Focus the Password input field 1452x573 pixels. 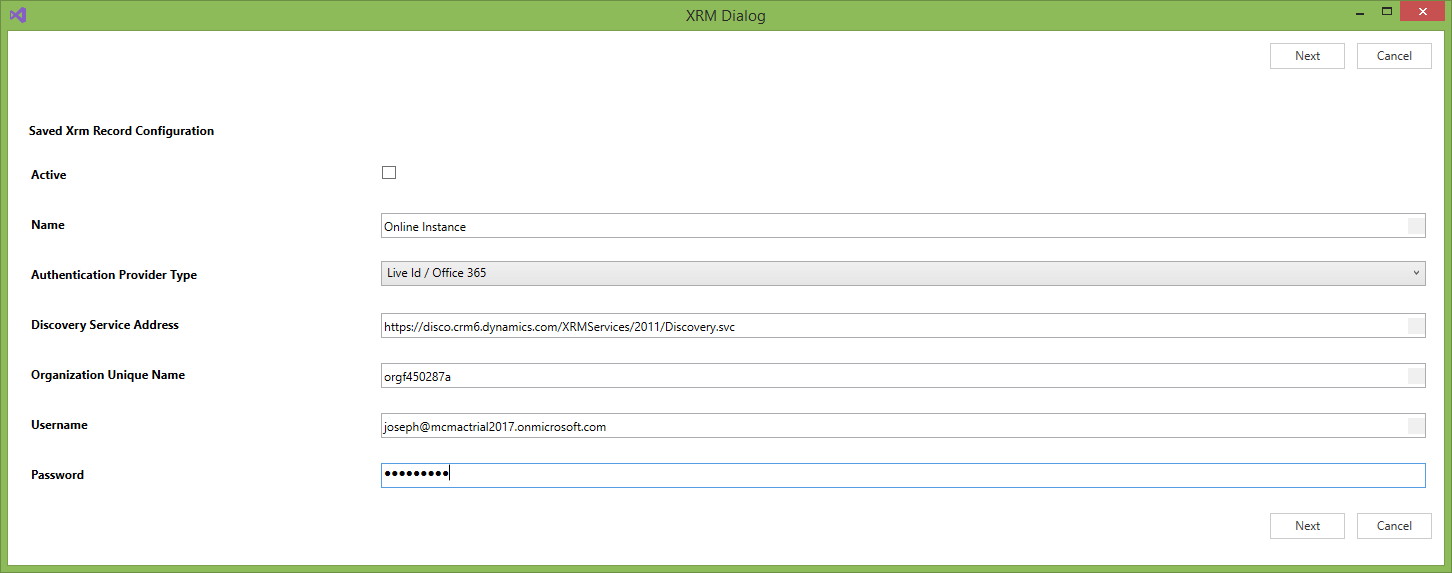point(902,475)
